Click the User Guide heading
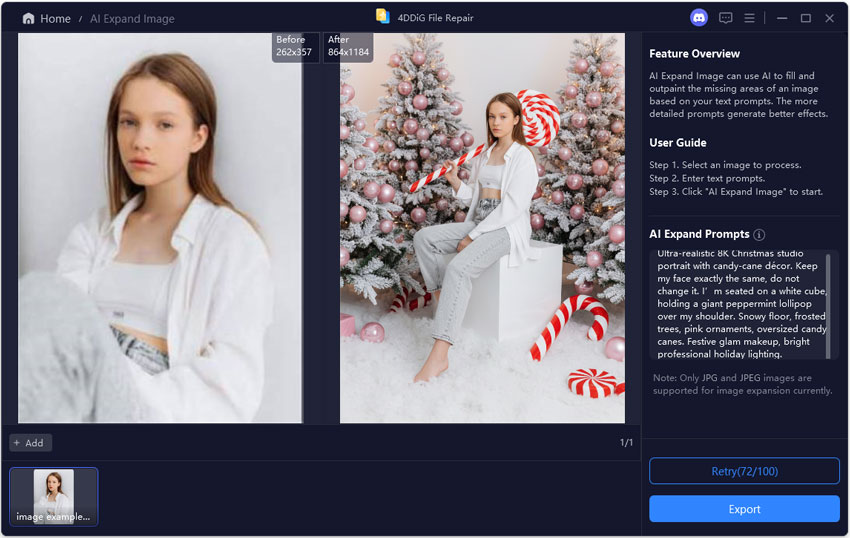This screenshot has height=538, width=850. pyautogui.click(x=678, y=143)
